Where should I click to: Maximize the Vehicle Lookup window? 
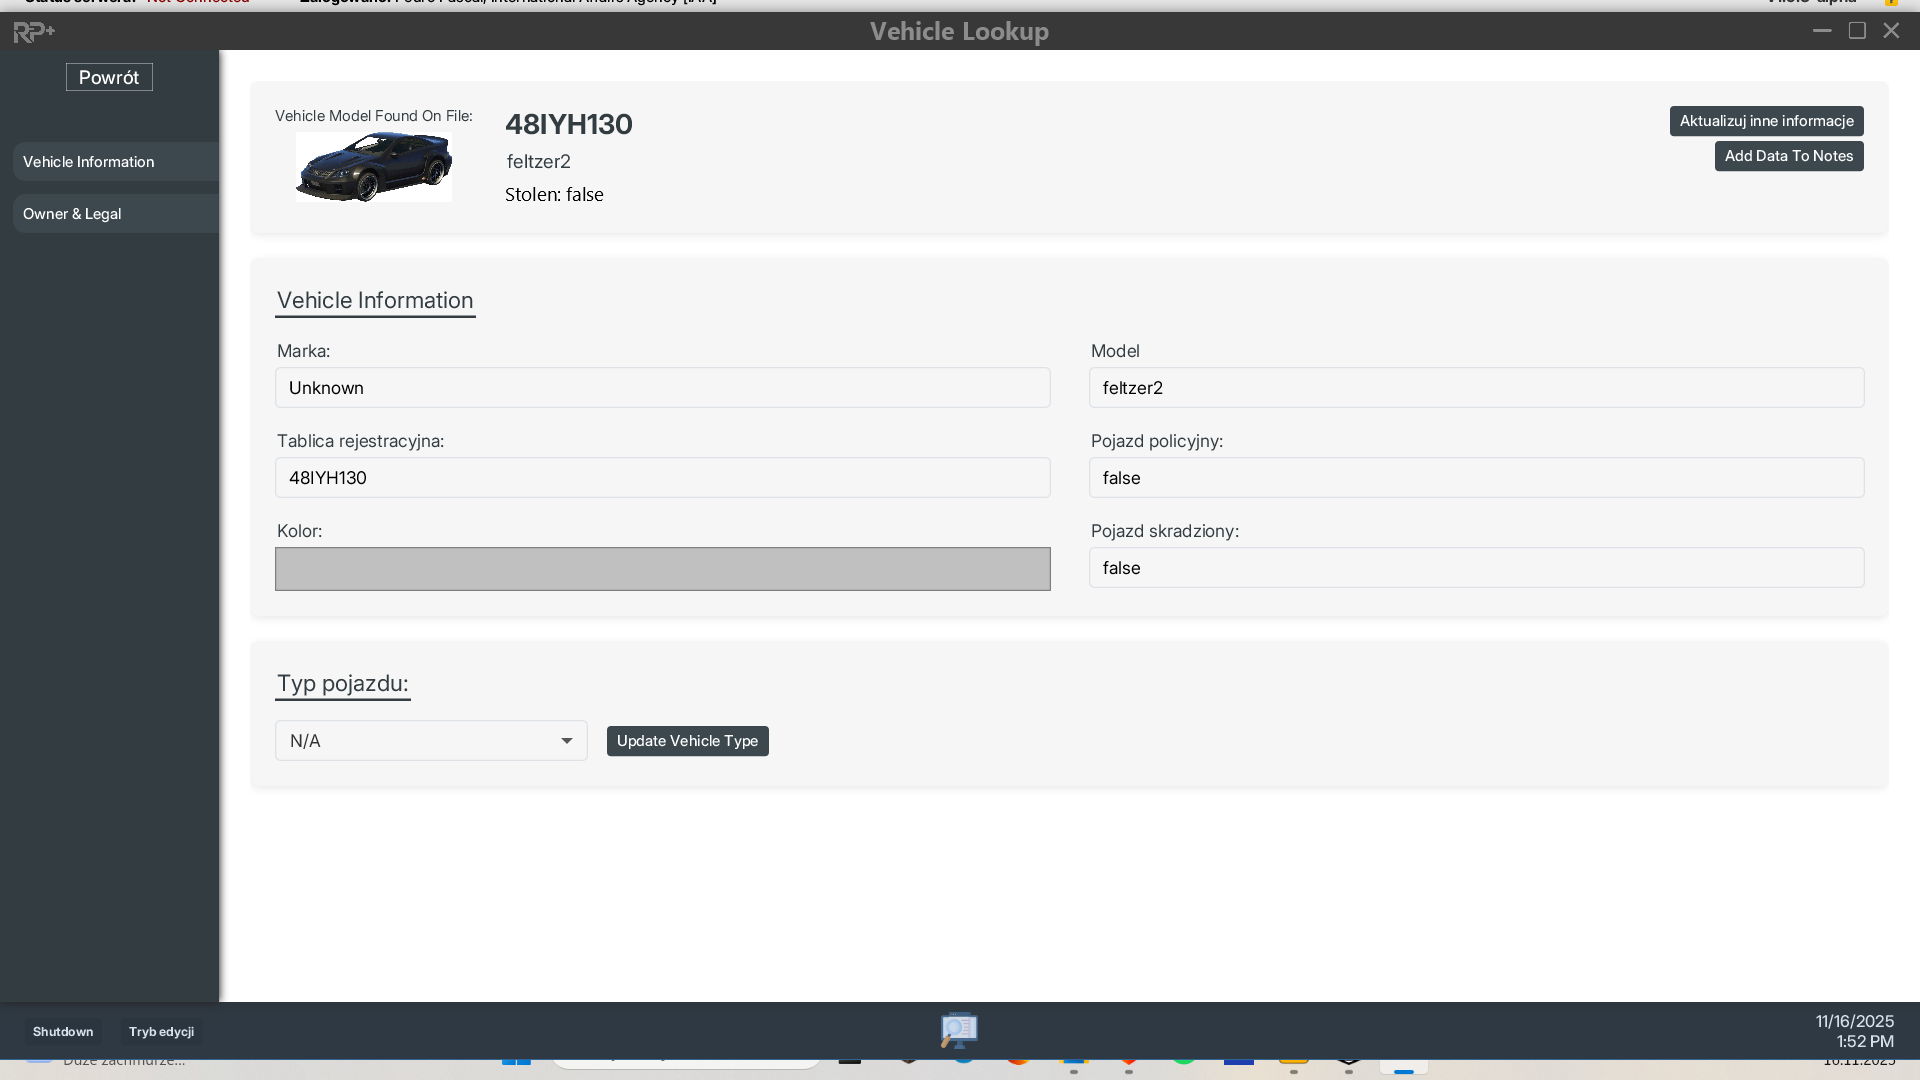click(1857, 31)
